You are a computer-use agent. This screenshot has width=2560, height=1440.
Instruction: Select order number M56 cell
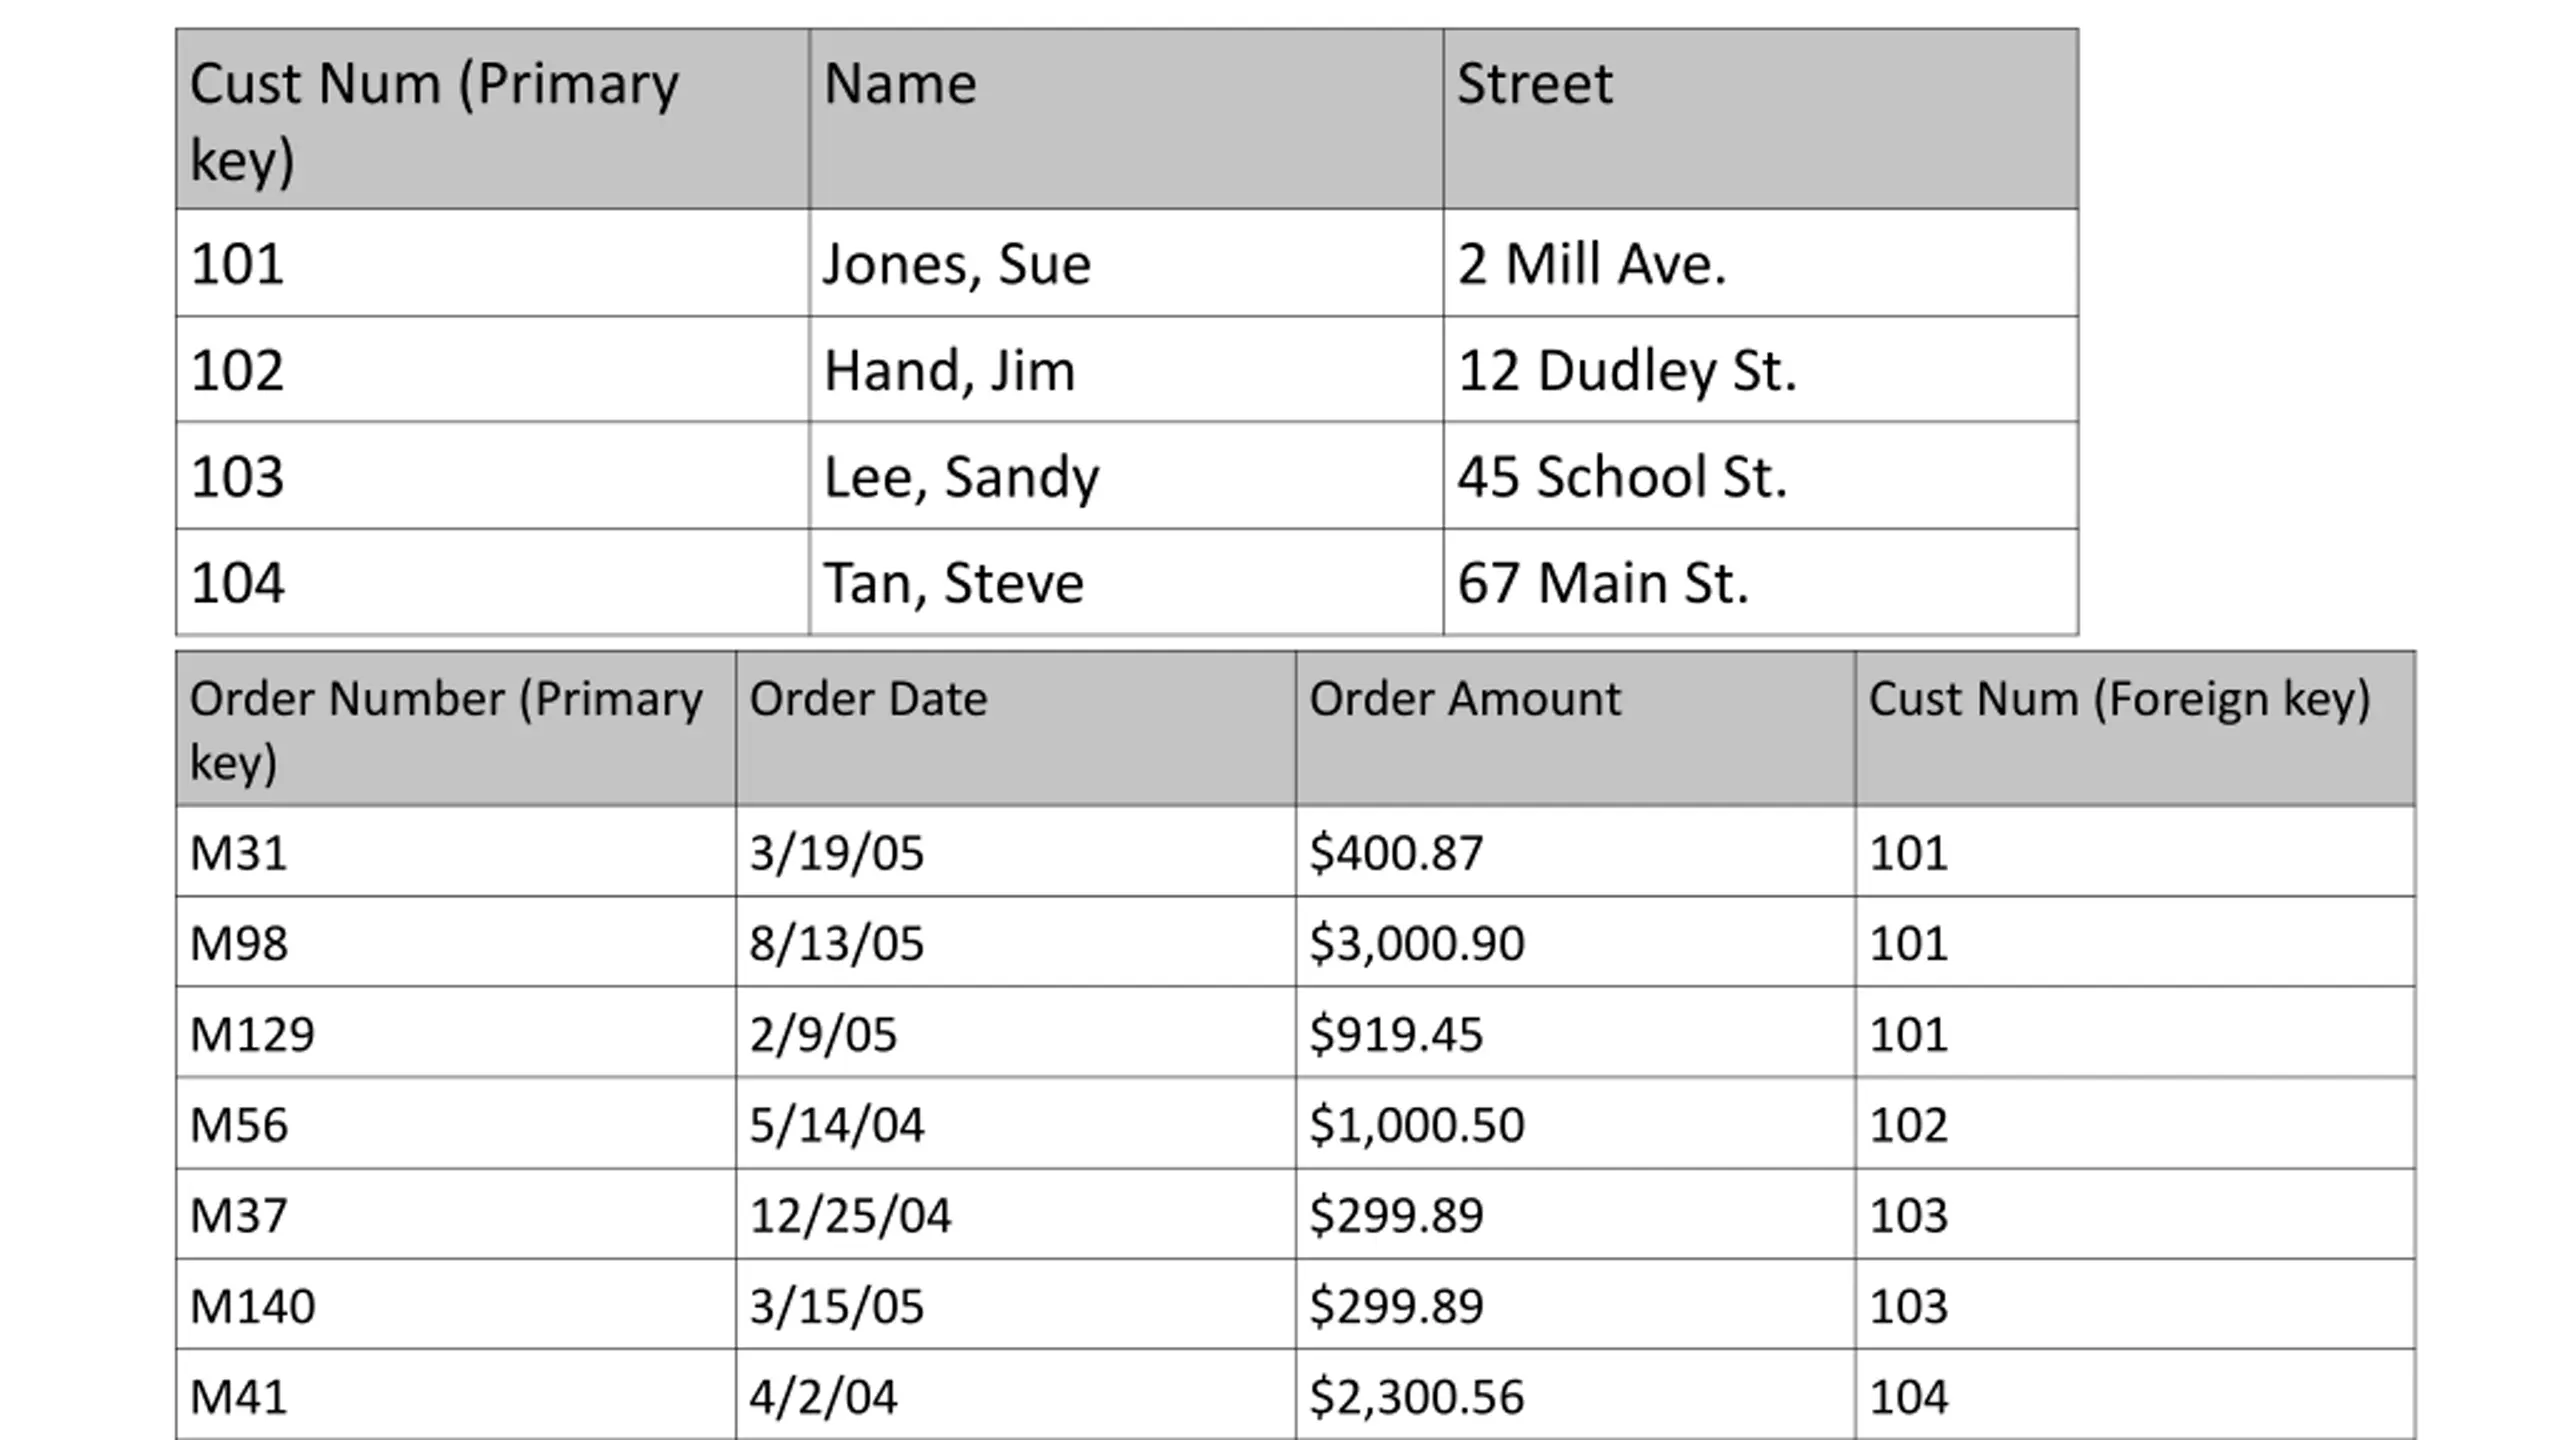click(456, 1124)
